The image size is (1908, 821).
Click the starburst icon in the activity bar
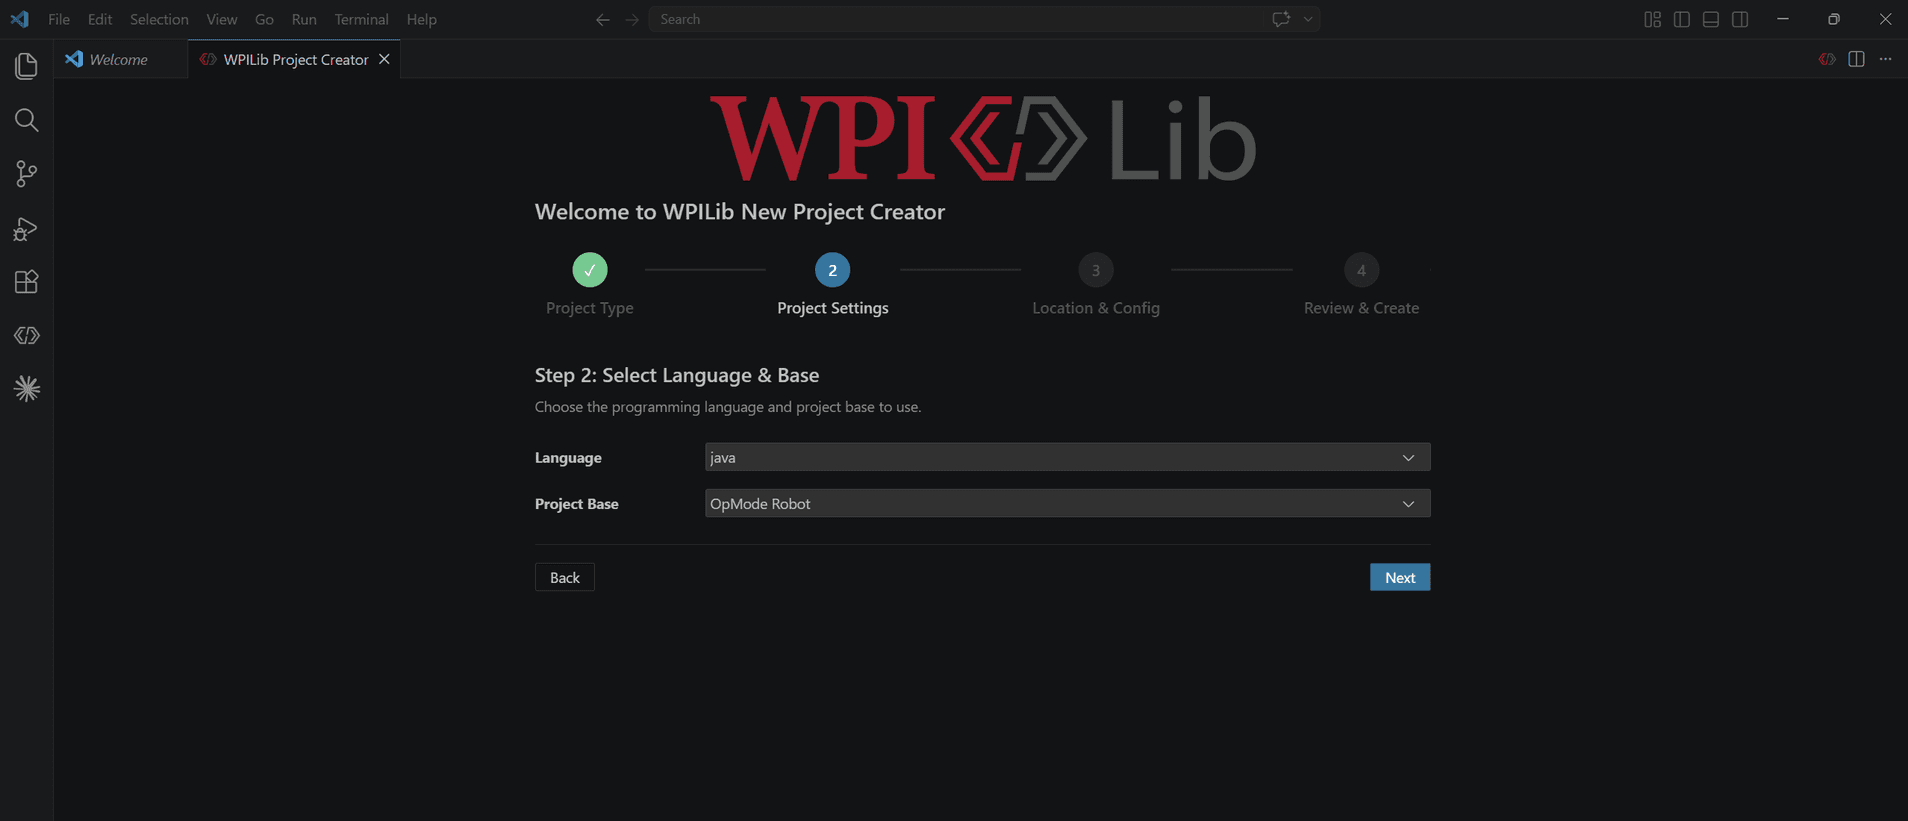(27, 389)
